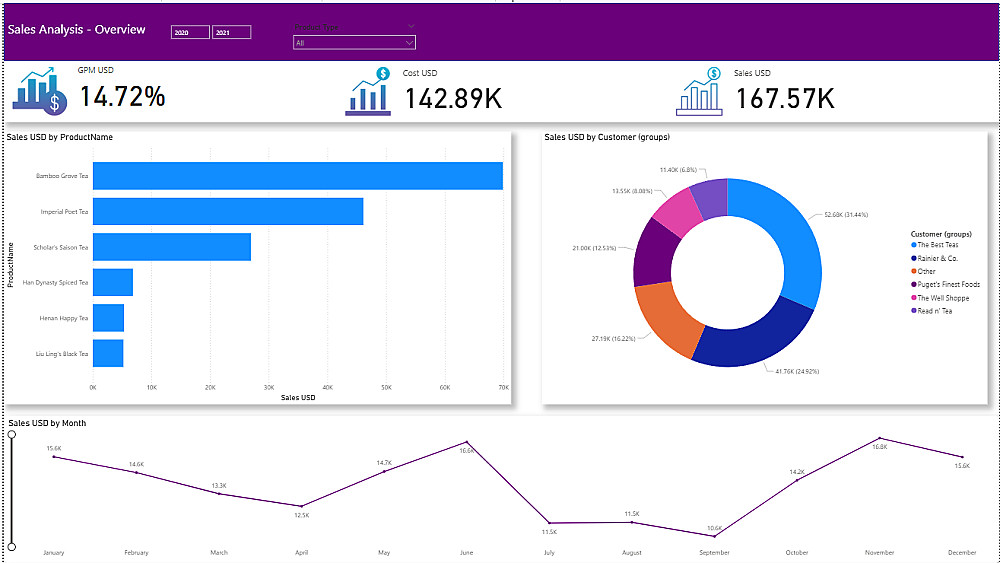
Task: Click the top handle of month chart zoom slider
Action: (x=11, y=434)
